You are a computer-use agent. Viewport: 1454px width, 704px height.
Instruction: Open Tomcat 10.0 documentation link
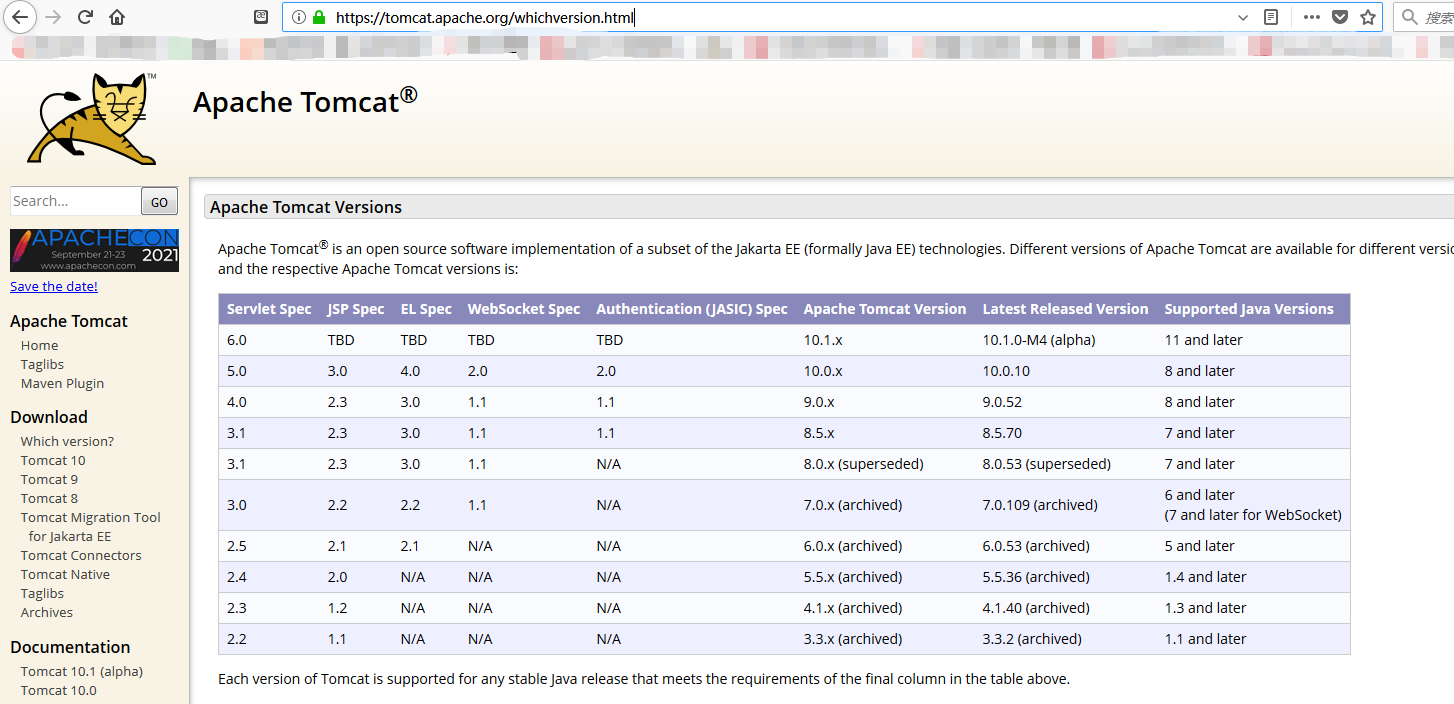pos(59,690)
